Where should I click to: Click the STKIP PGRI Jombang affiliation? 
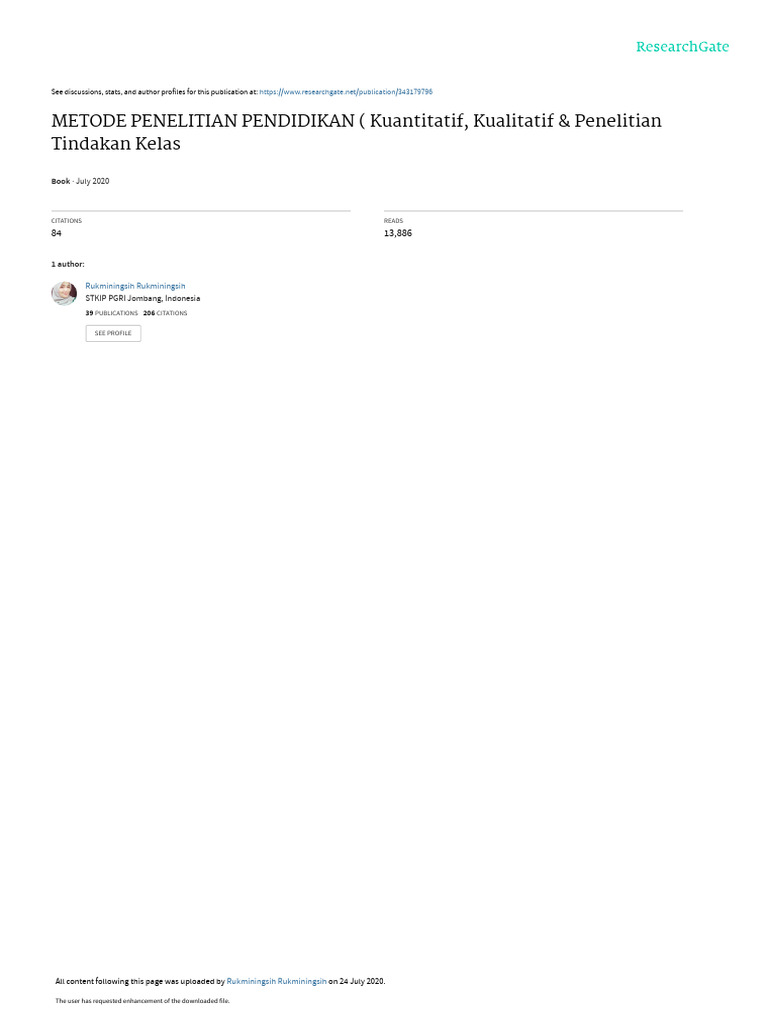(142, 298)
